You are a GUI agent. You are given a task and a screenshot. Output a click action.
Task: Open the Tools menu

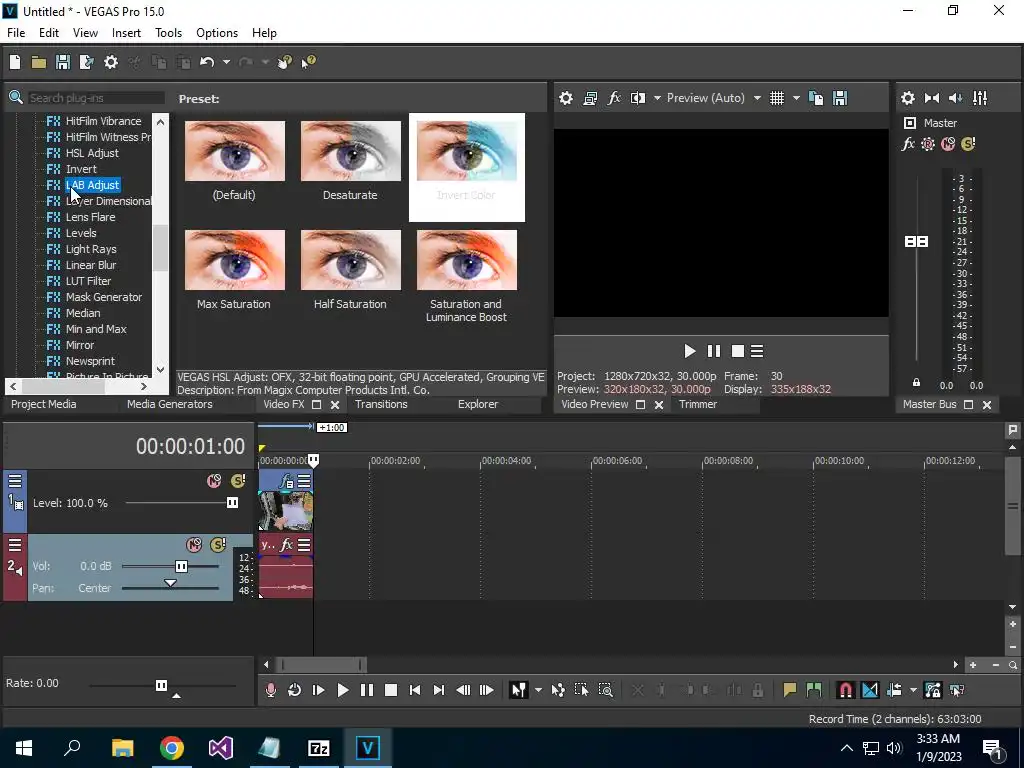click(x=168, y=33)
